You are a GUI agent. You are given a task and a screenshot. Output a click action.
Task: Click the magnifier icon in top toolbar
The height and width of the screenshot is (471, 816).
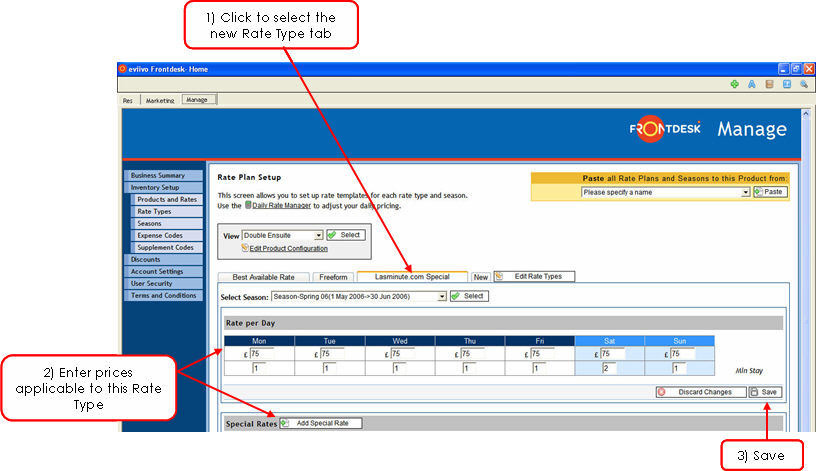804,85
